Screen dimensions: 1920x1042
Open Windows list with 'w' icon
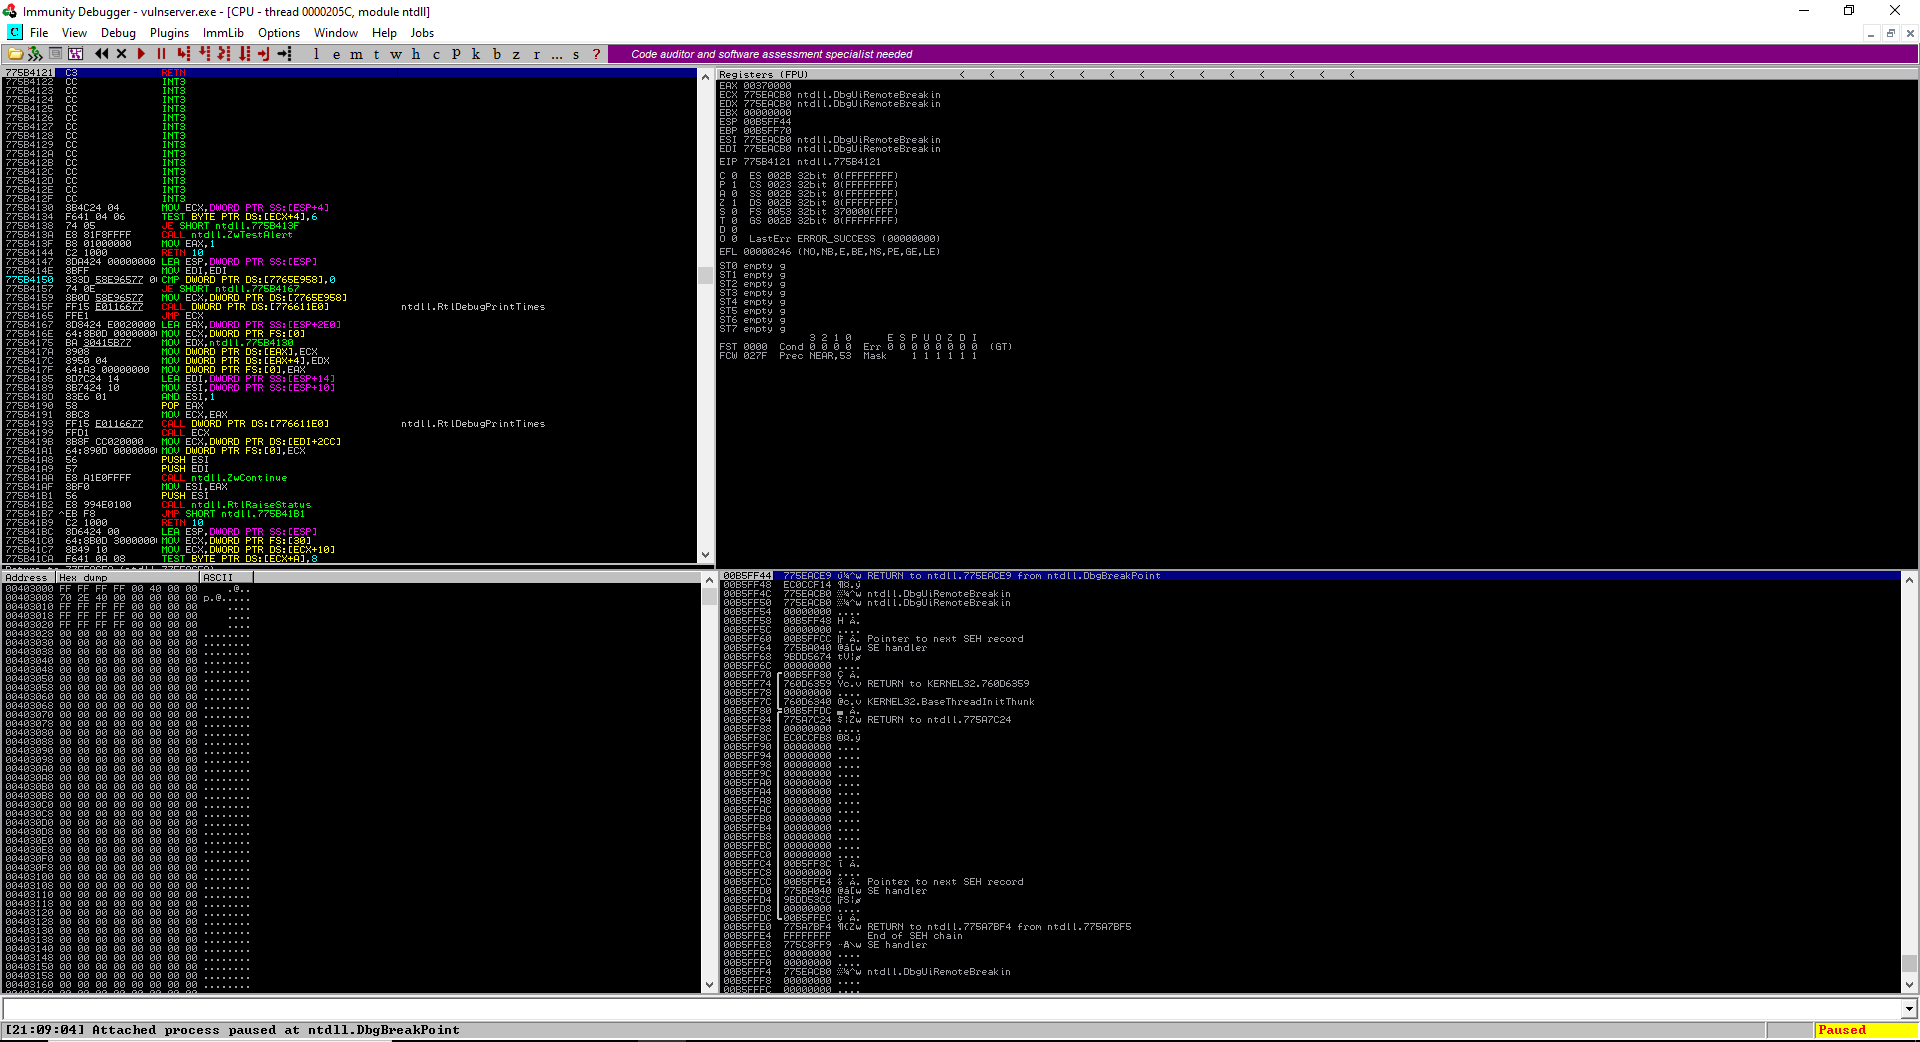(396, 54)
